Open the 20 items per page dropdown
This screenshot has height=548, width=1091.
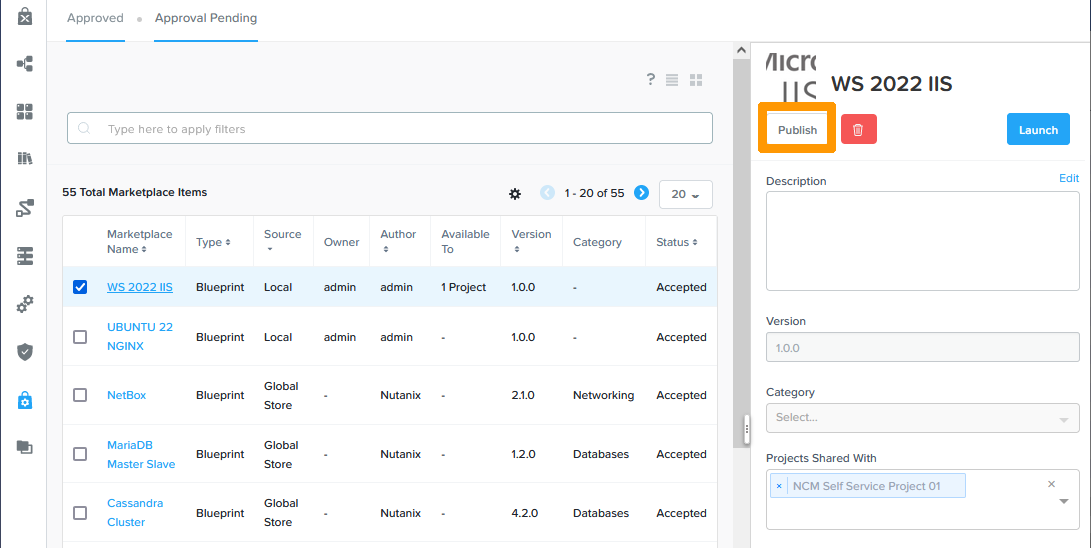click(x=685, y=194)
